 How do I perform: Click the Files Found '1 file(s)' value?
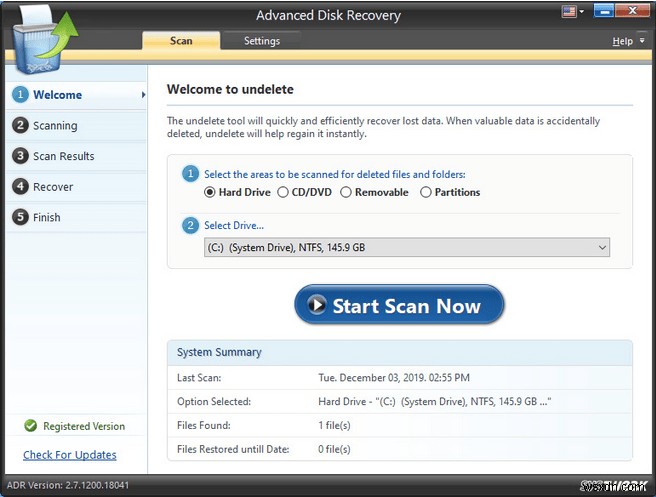[x=334, y=425]
